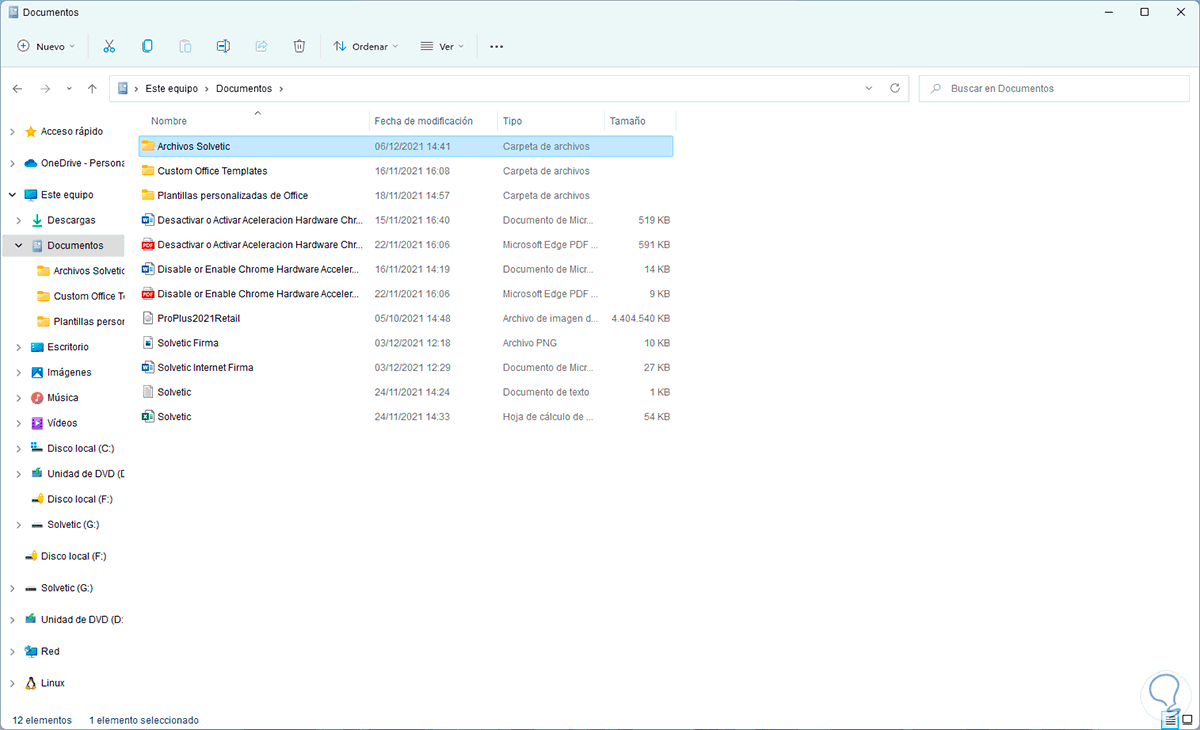
Task: Open the Nuevo dropdown button
Action: [46, 46]
